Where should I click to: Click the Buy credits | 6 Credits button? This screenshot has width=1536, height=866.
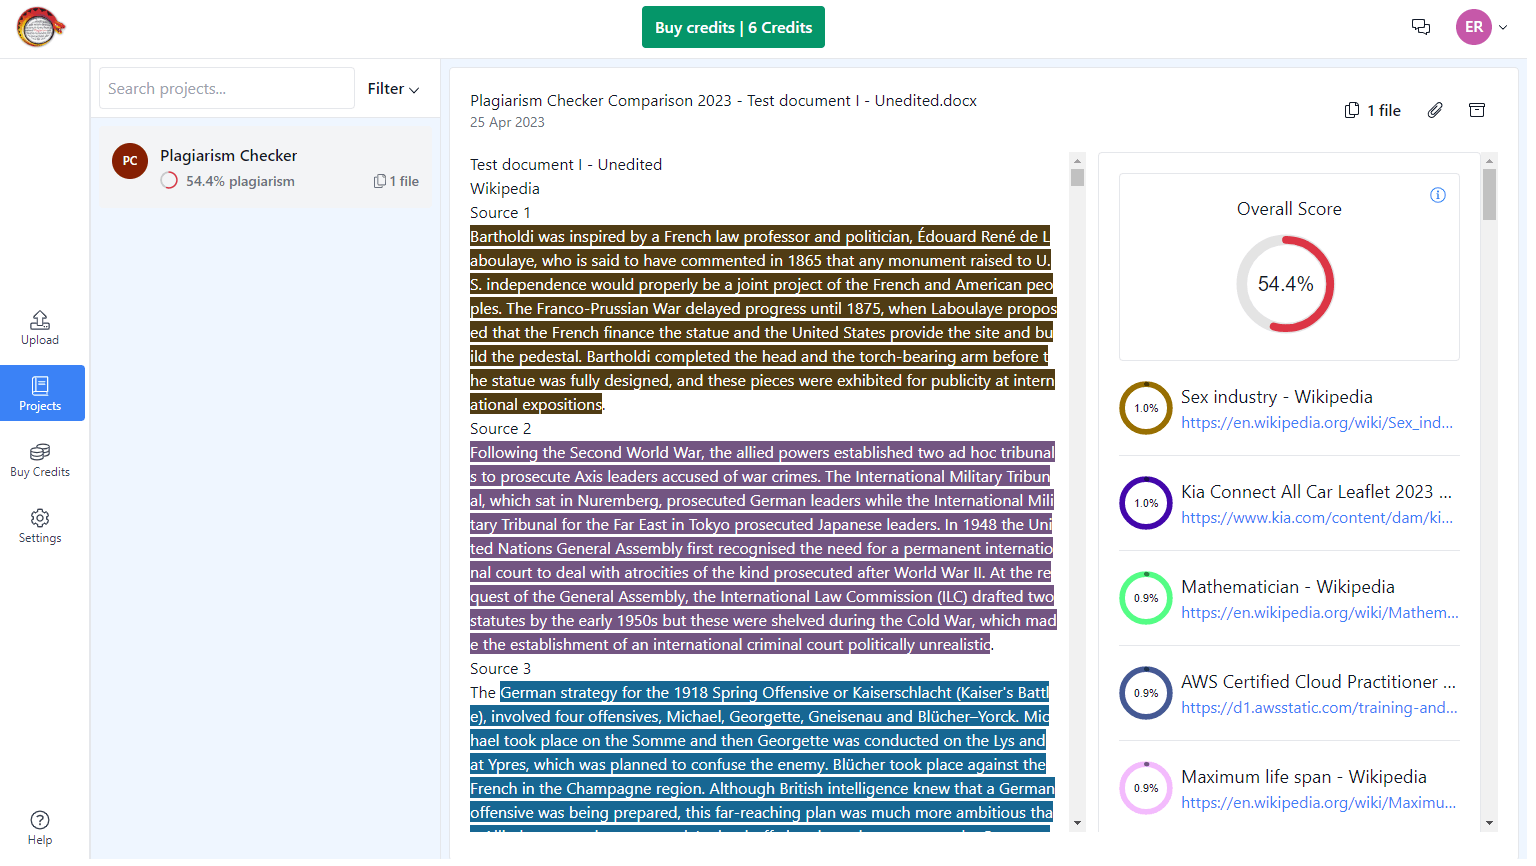click(733, 28)
